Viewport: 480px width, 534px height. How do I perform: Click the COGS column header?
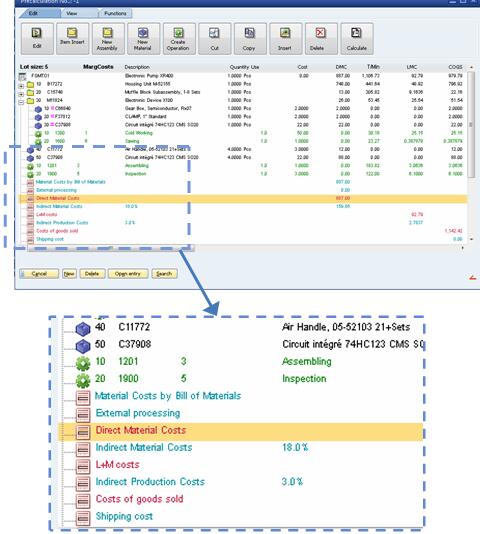[x=455, y=67]
